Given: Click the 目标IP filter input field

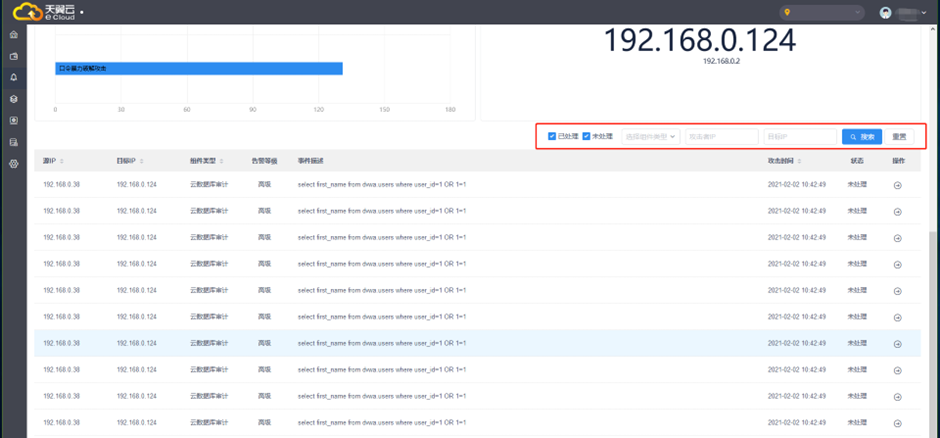Looking at the screenshot, I should tap(799, 136).
